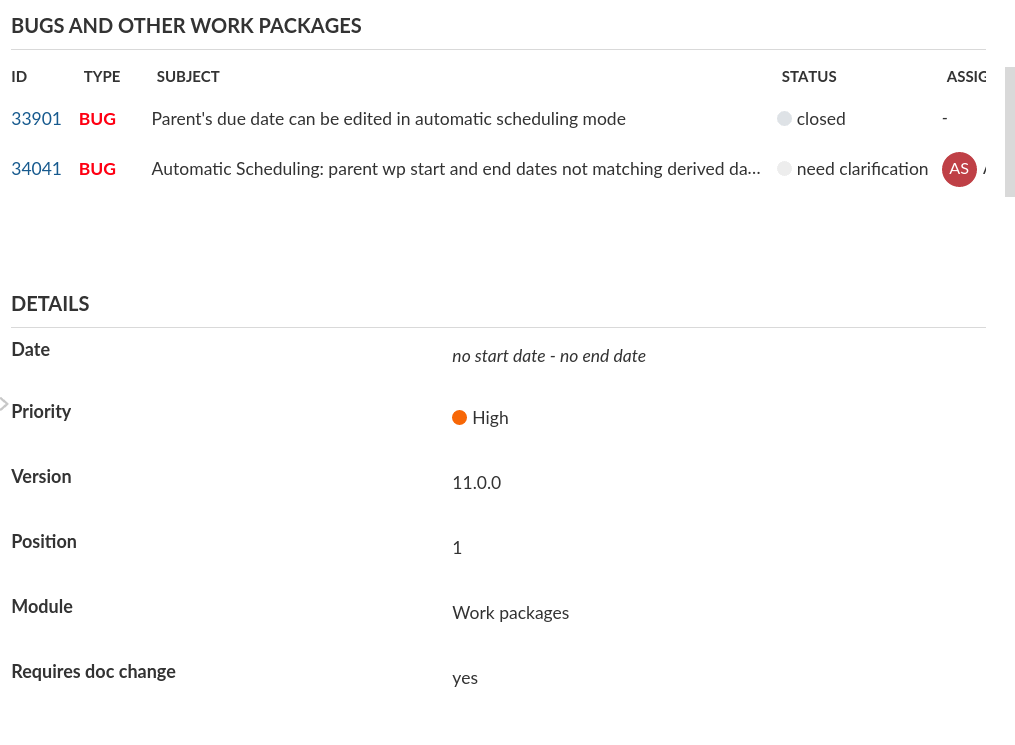Click the 'no start date - no end date' value
The image size is (1015, 745).
(549, 356)
